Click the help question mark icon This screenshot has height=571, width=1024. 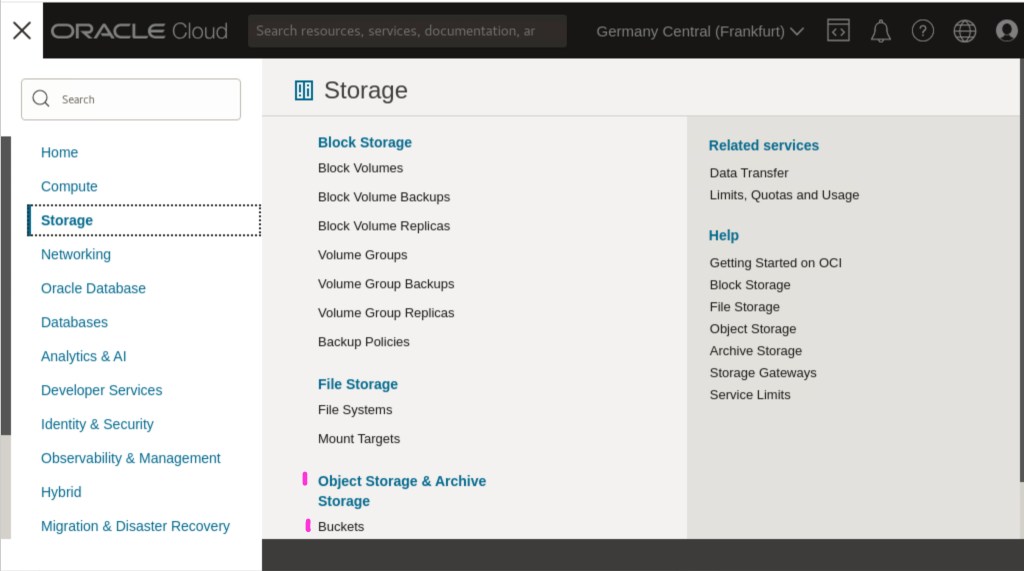click(923, 31)
